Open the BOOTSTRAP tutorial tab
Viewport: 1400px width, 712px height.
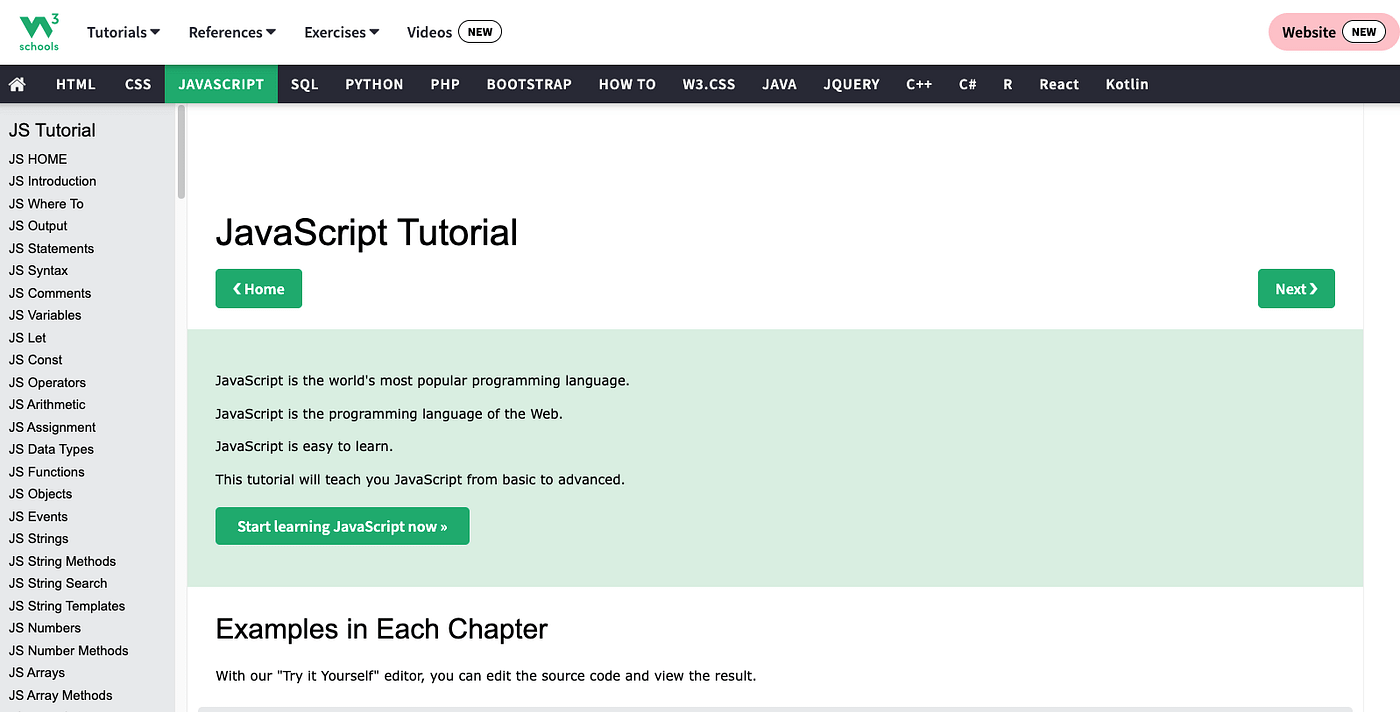(529, 84)
